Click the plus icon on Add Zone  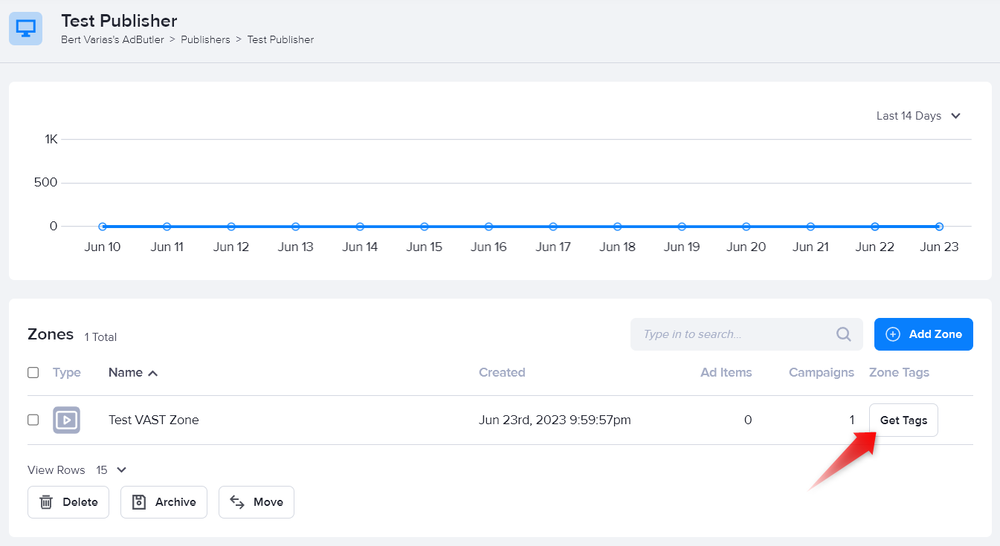(x=893, y=334)
